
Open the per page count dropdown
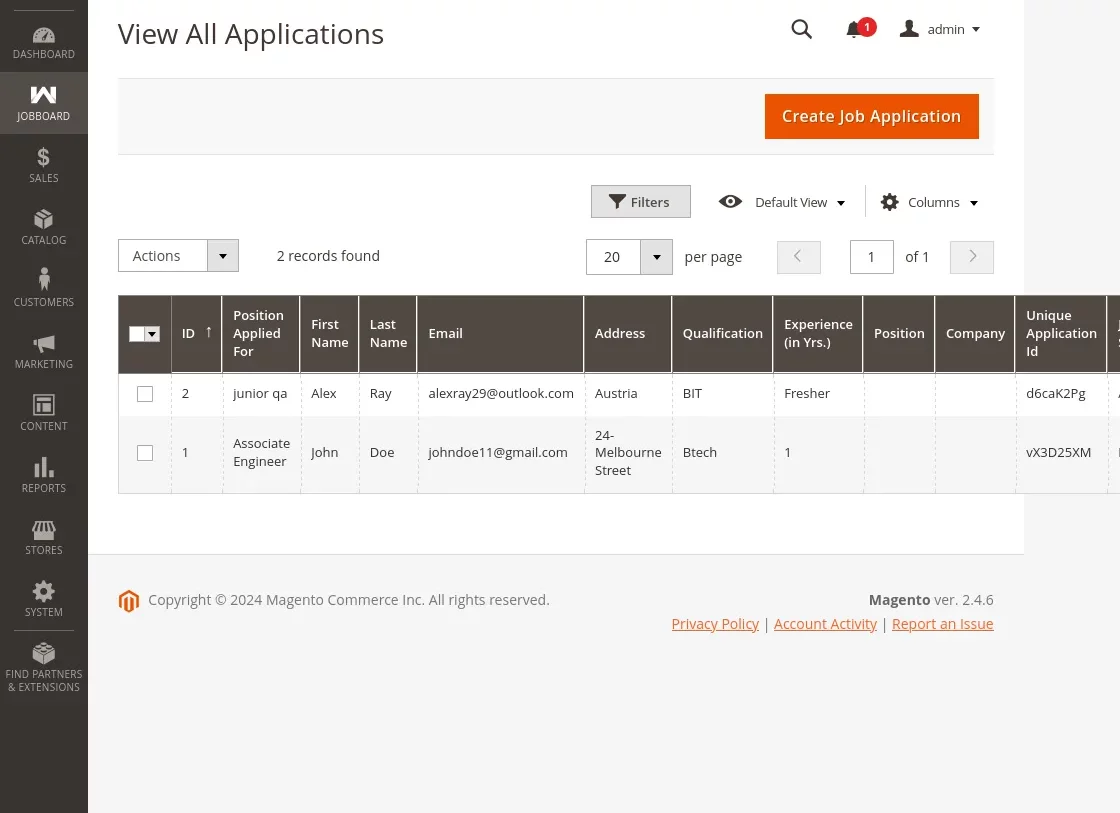[656, 257]
